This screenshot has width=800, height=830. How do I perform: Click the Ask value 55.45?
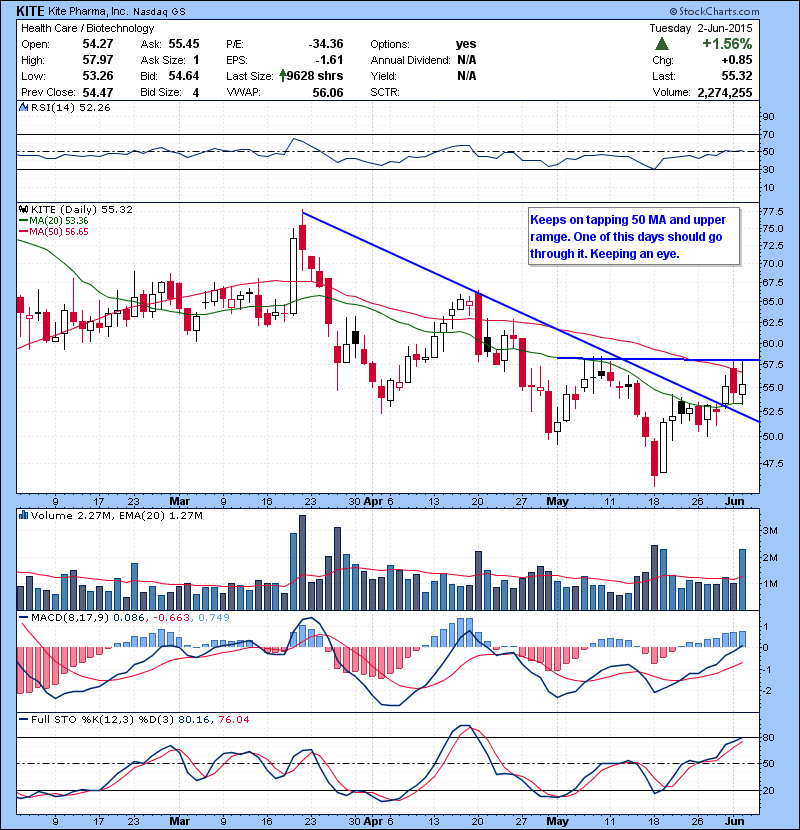coord(184,44)
